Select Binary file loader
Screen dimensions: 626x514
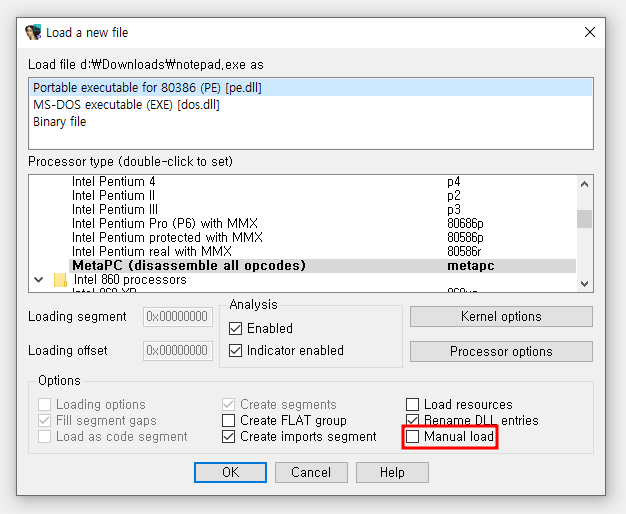(311, 121)
